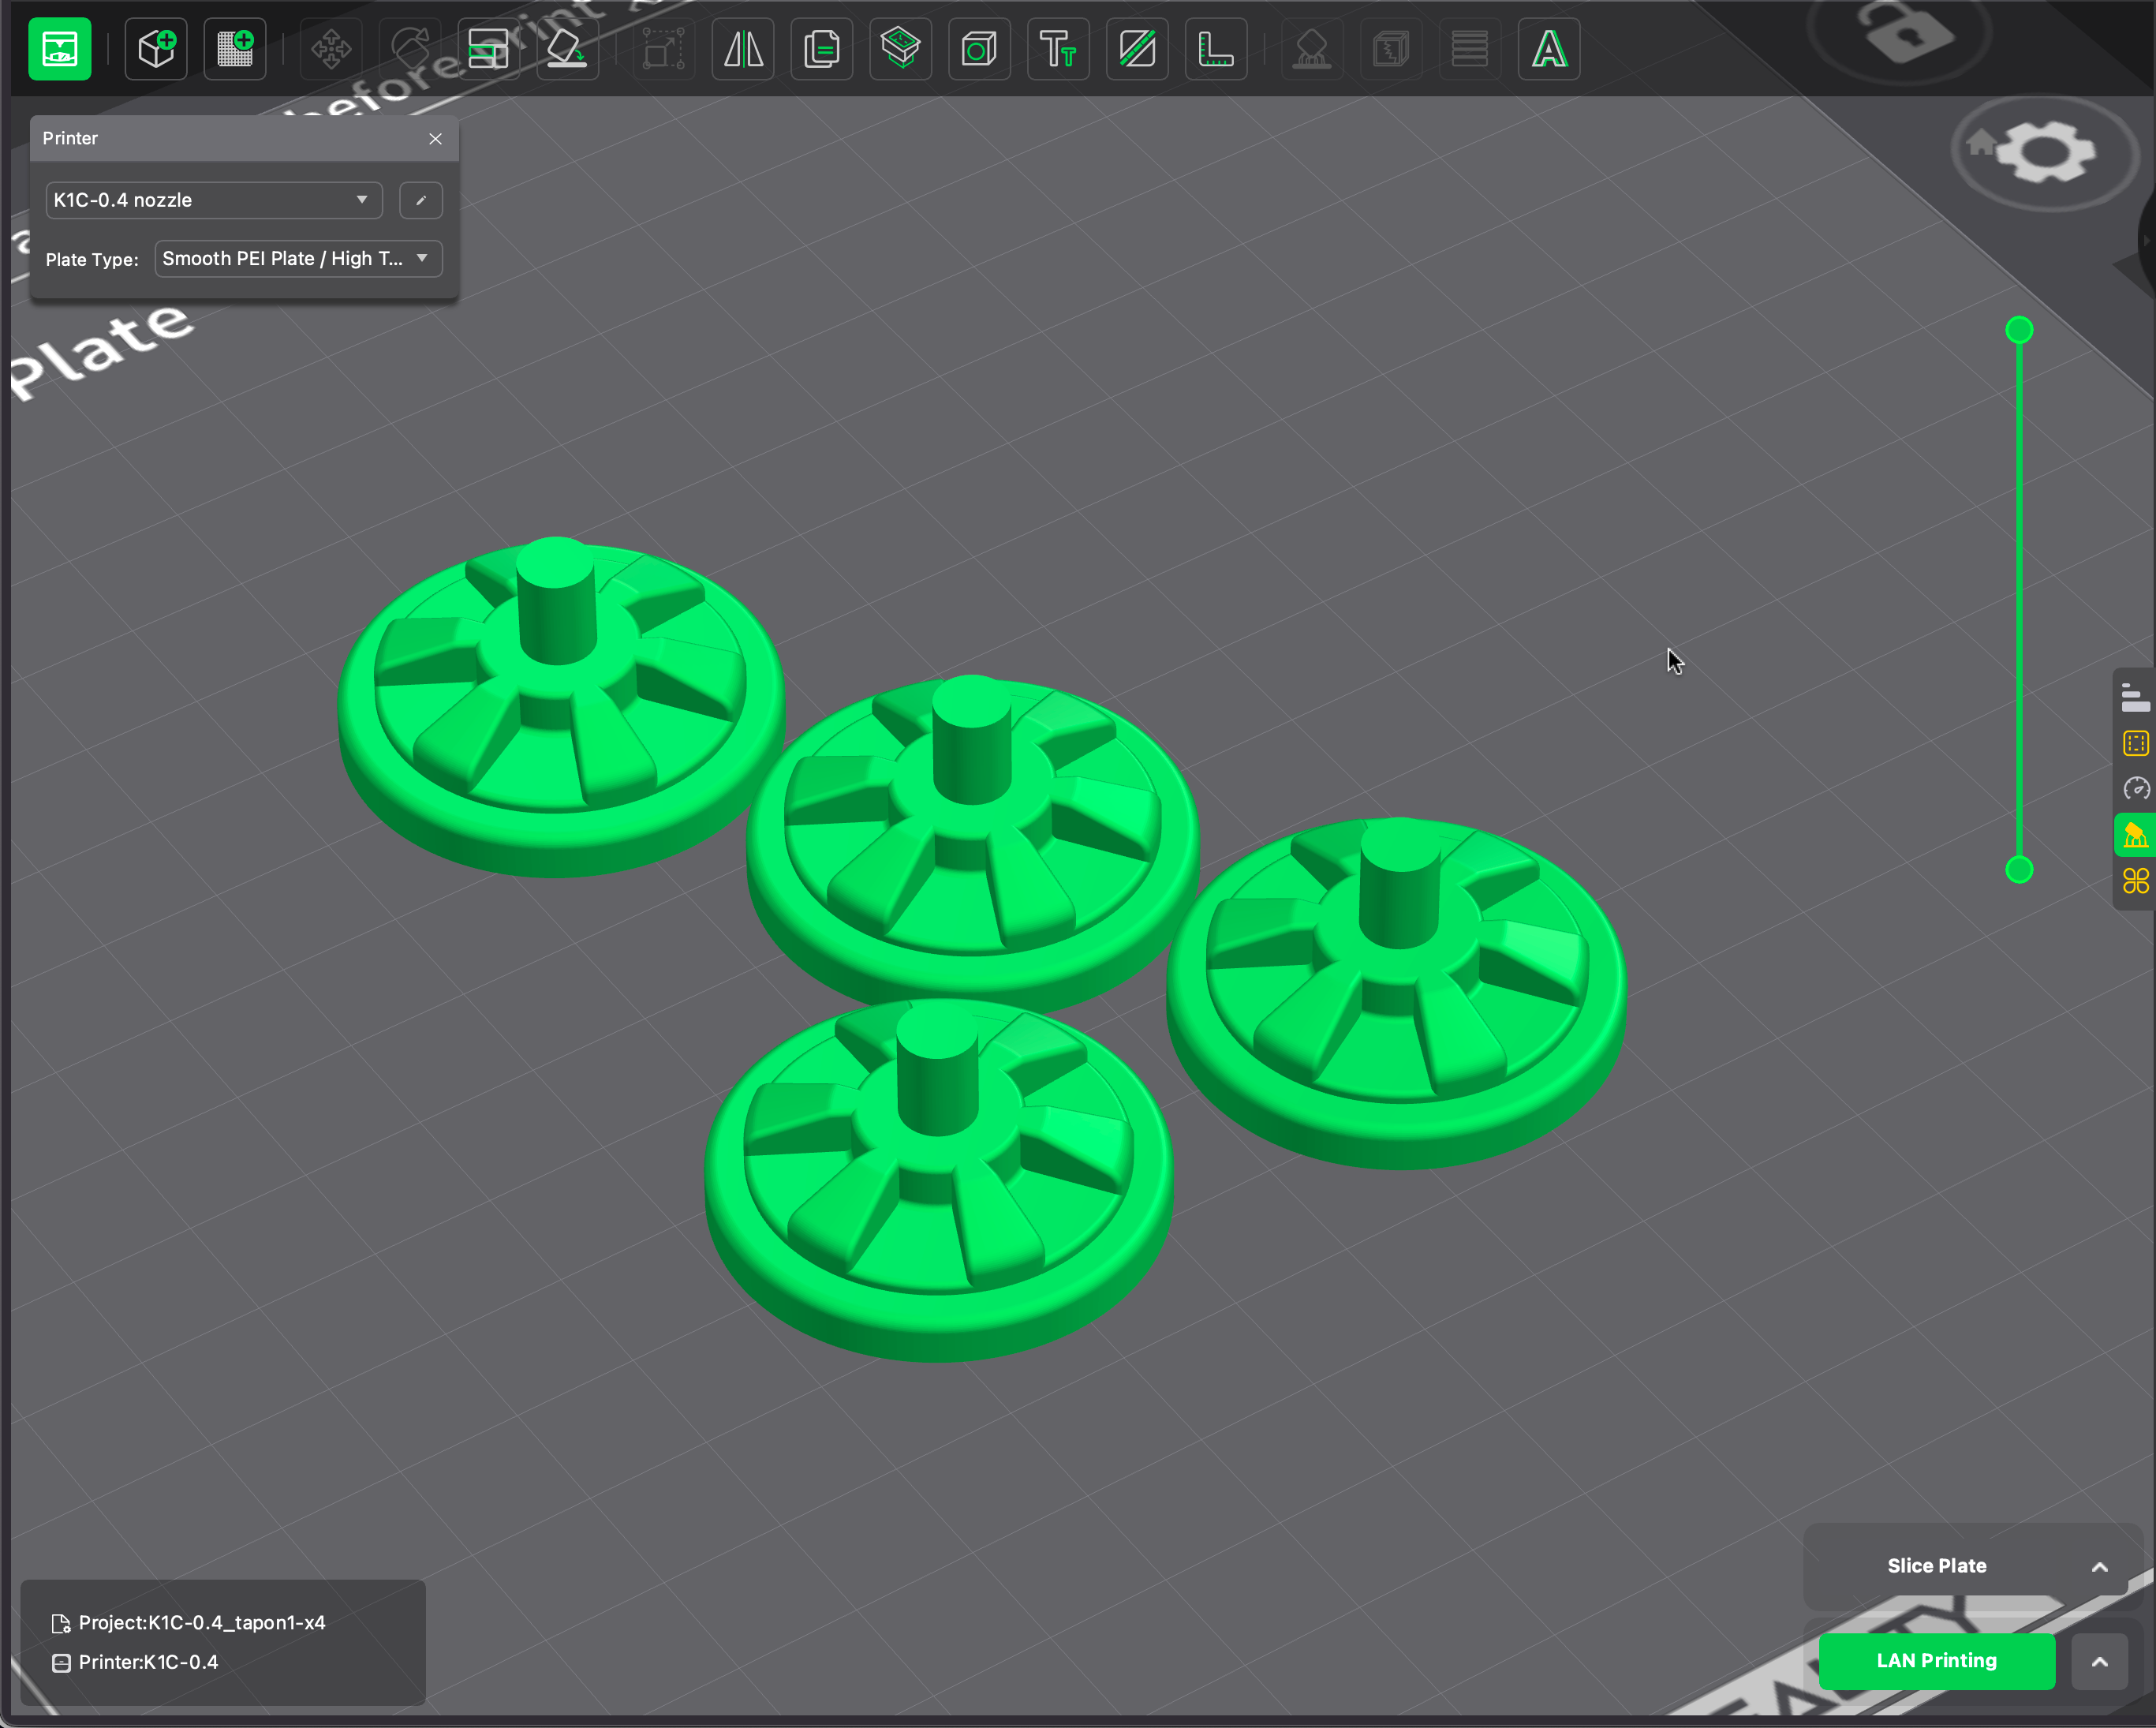2156x1728 pixels.
Task: Click the speedometer sidebar icon
Action: click(2135, 789)
